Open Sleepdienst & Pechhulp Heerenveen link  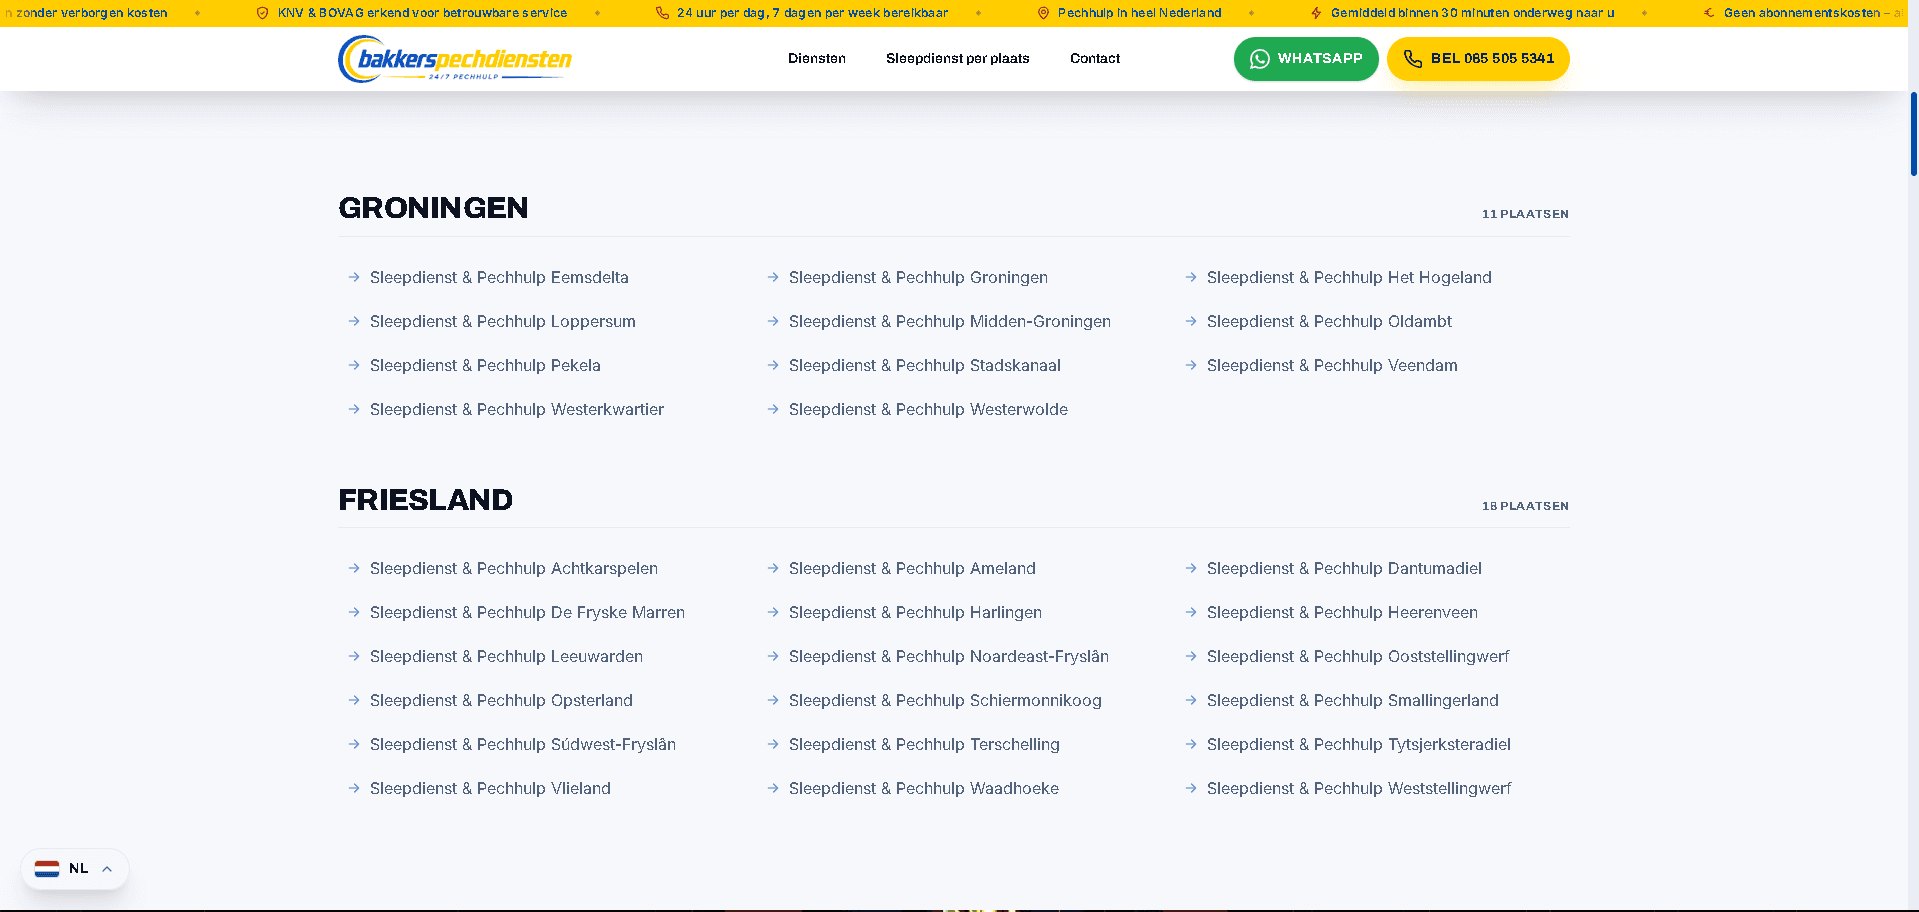(1342, 612)
